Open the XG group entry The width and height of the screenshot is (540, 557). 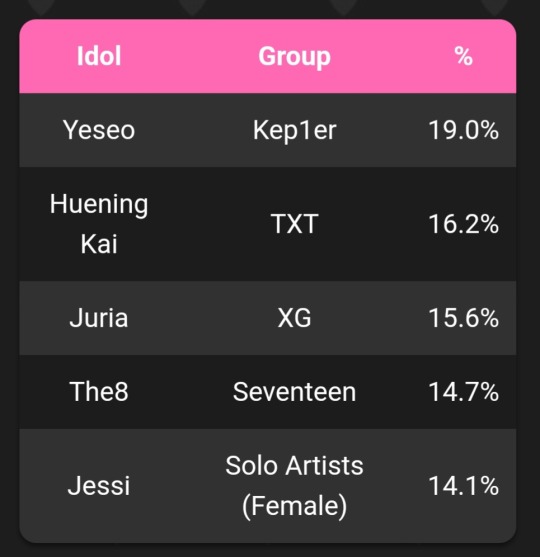click(x=295, y=318)
